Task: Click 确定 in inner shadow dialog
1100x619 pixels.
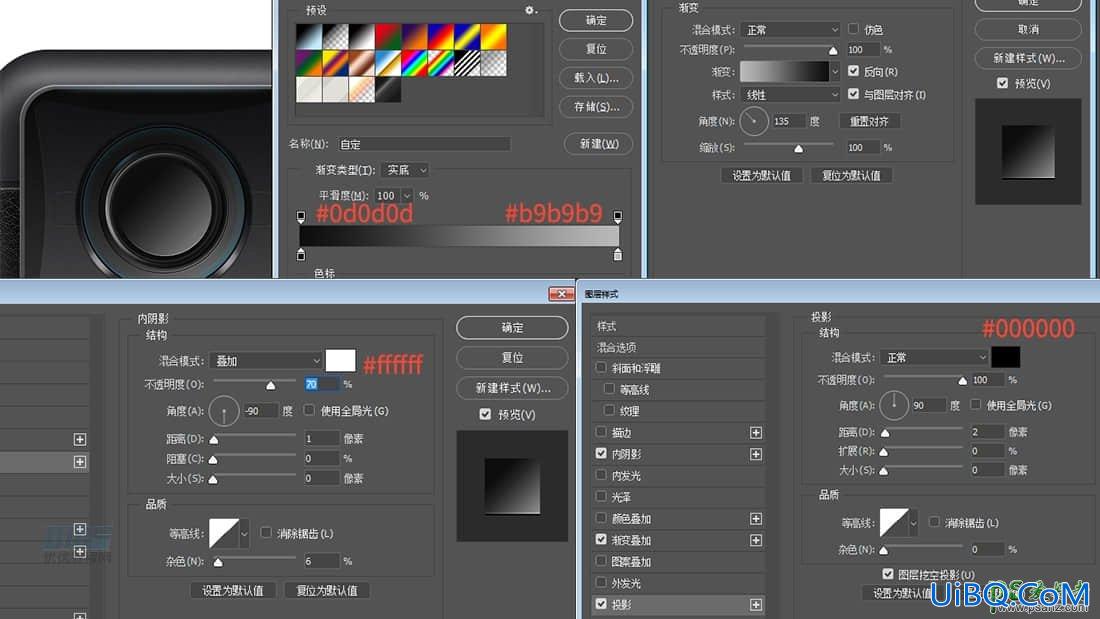Action: (x=512, y=328)
